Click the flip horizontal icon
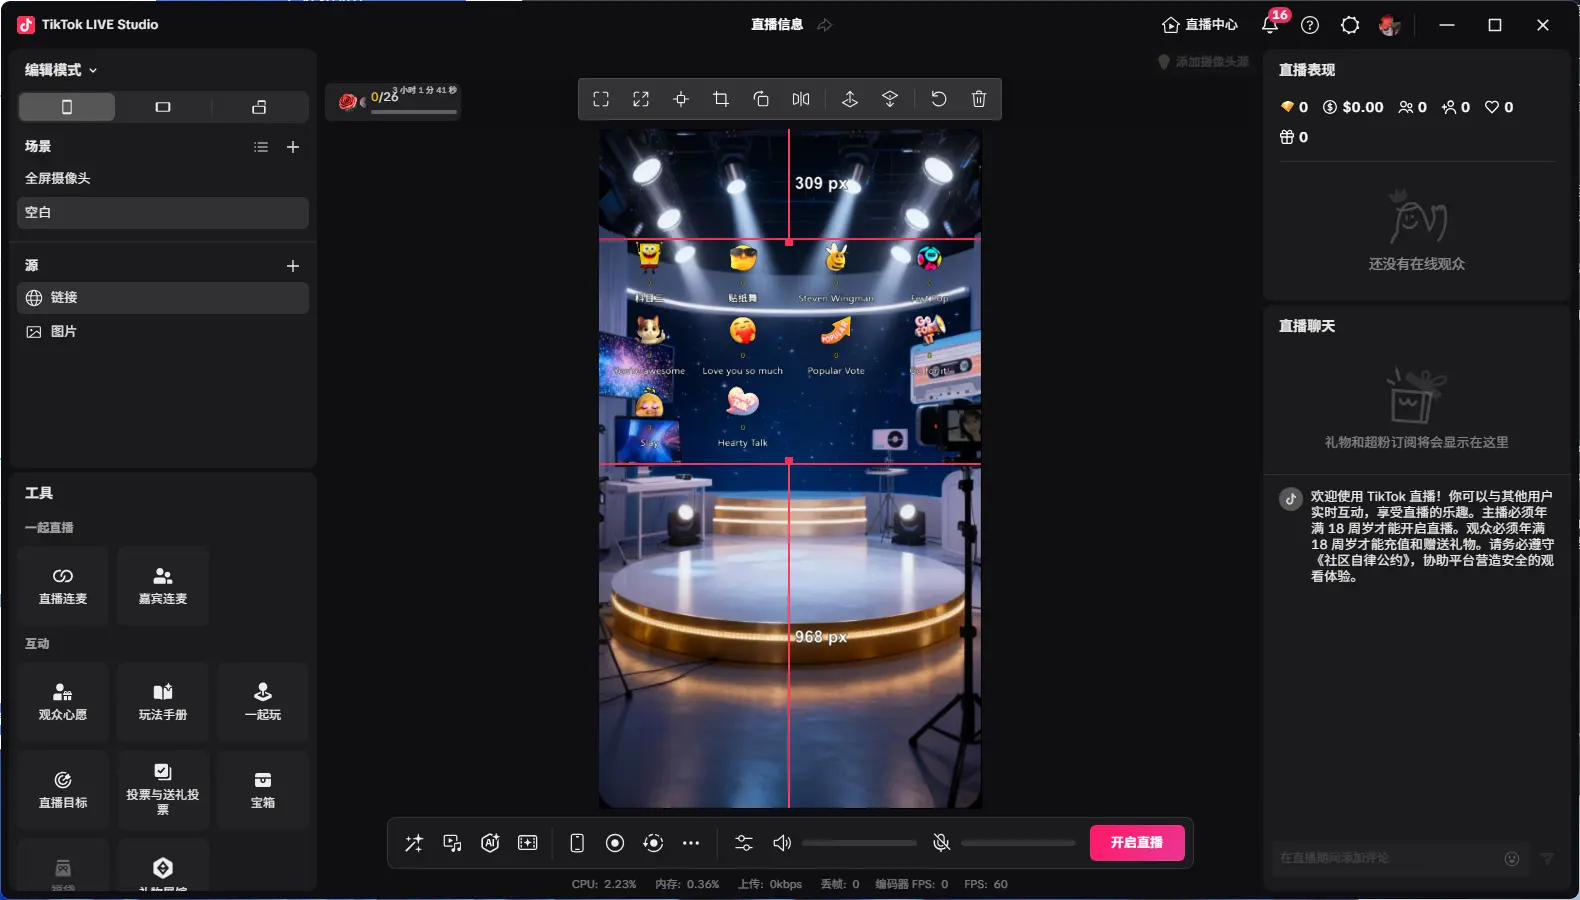Image resolution: width=1580 pixels, height=900 pixels. point(801,99)
